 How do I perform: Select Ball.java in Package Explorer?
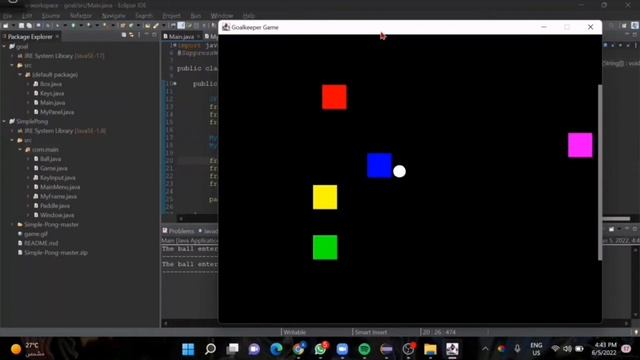tap(51, 159)
